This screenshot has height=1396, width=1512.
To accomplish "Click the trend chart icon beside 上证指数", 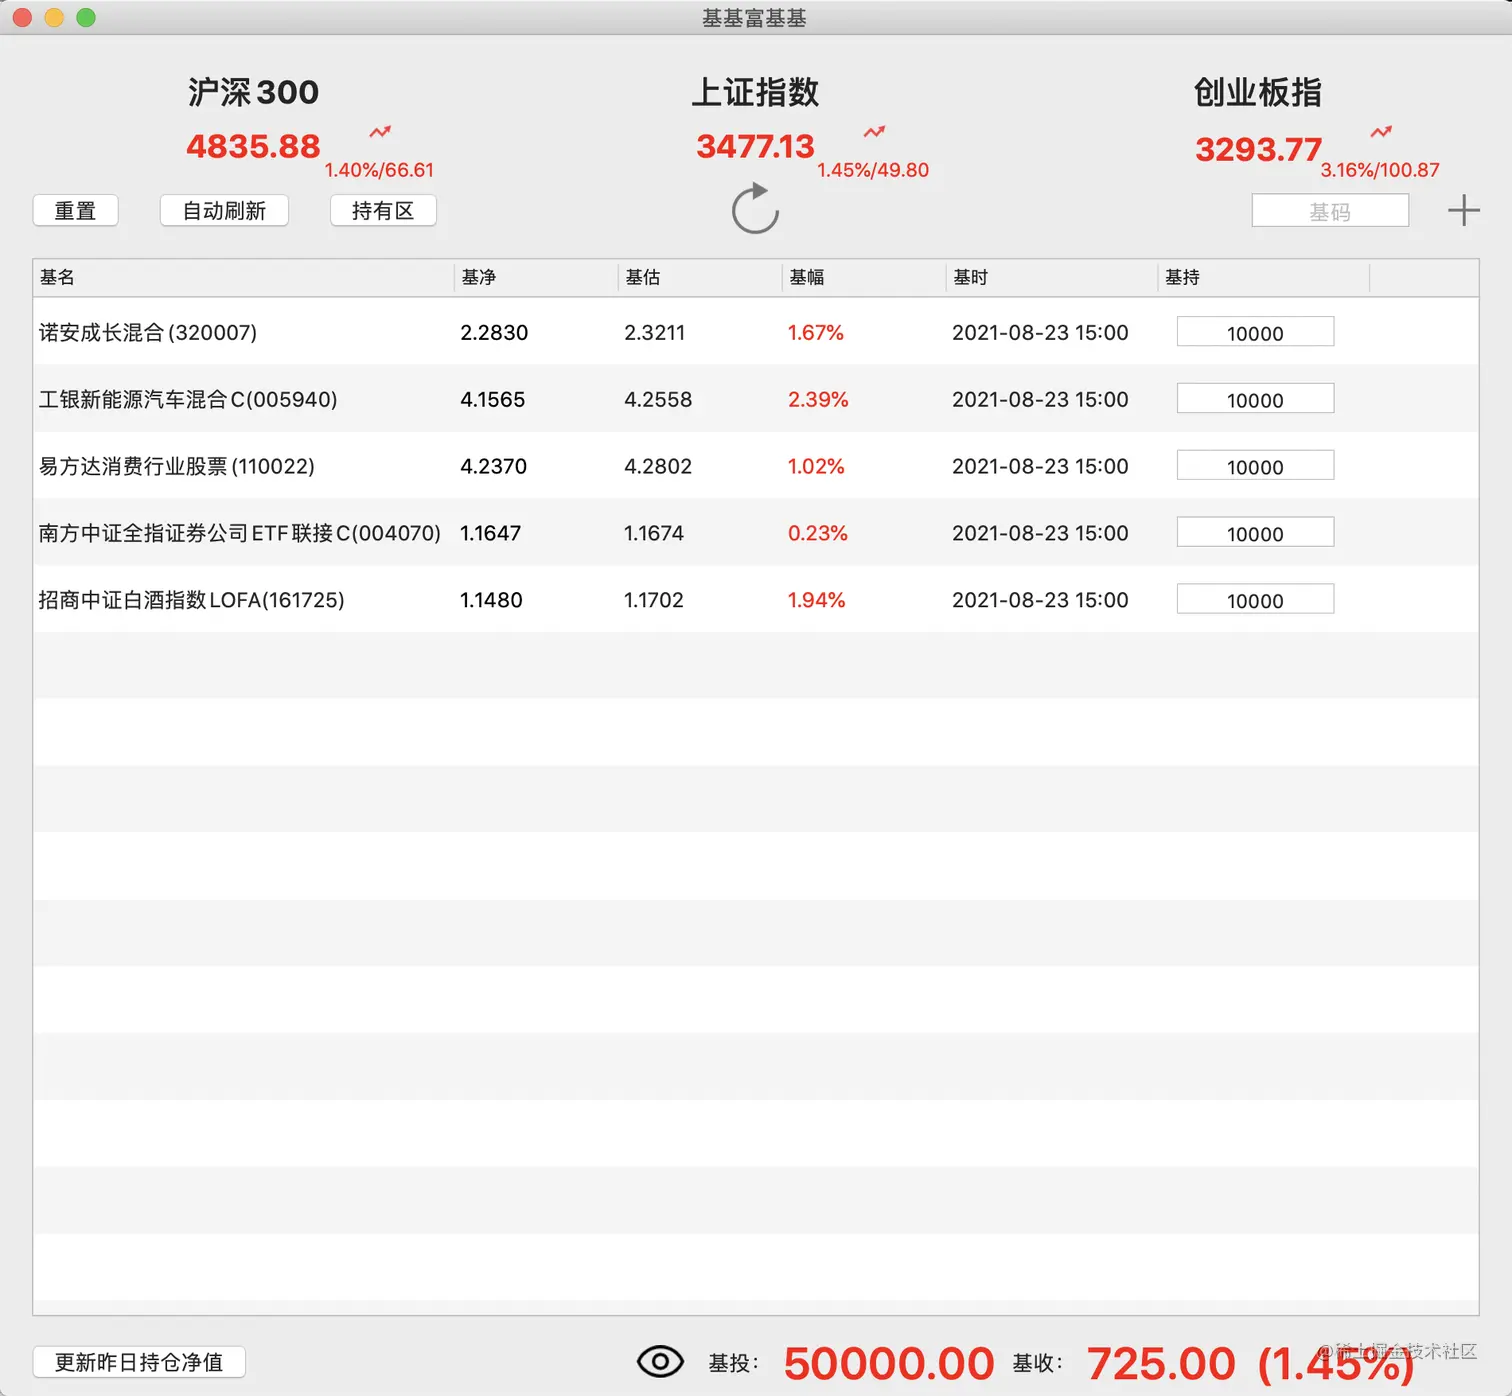I will coord(875,131).
